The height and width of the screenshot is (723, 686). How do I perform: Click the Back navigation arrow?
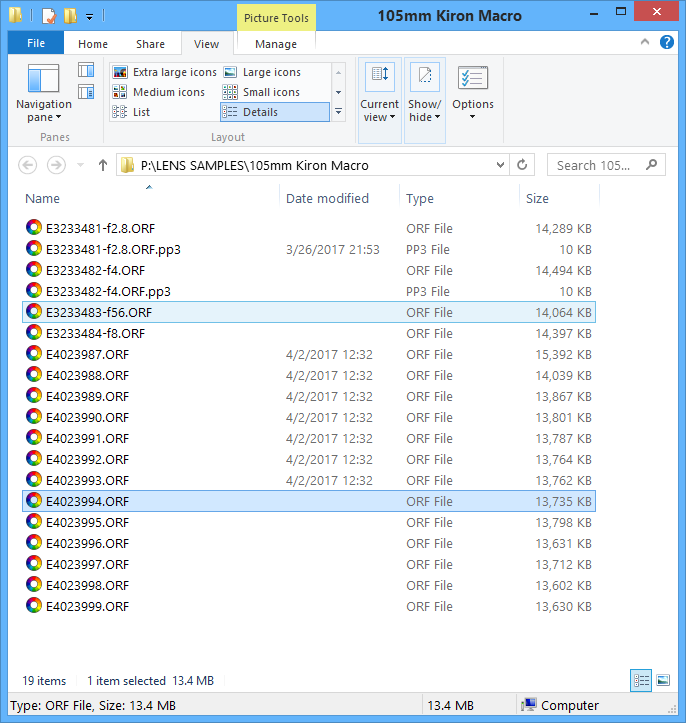tap(28, 165)
